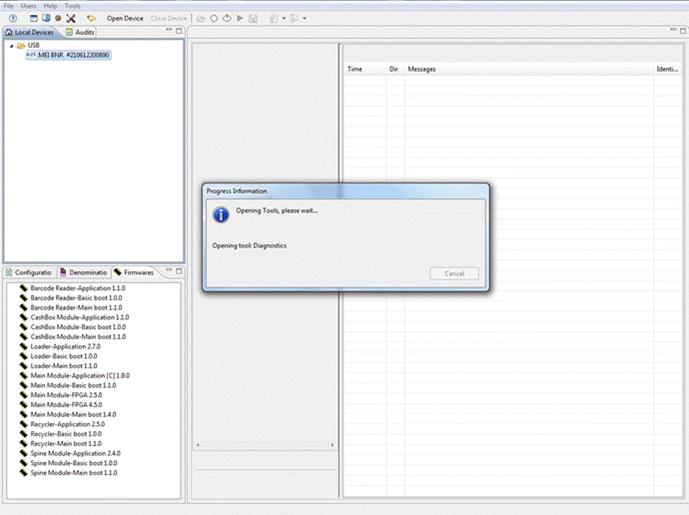This screenshot has width=689, height=515.
Task: Select Main Module-Application [C] 1.9.0
Action: (x=75, y=376)
